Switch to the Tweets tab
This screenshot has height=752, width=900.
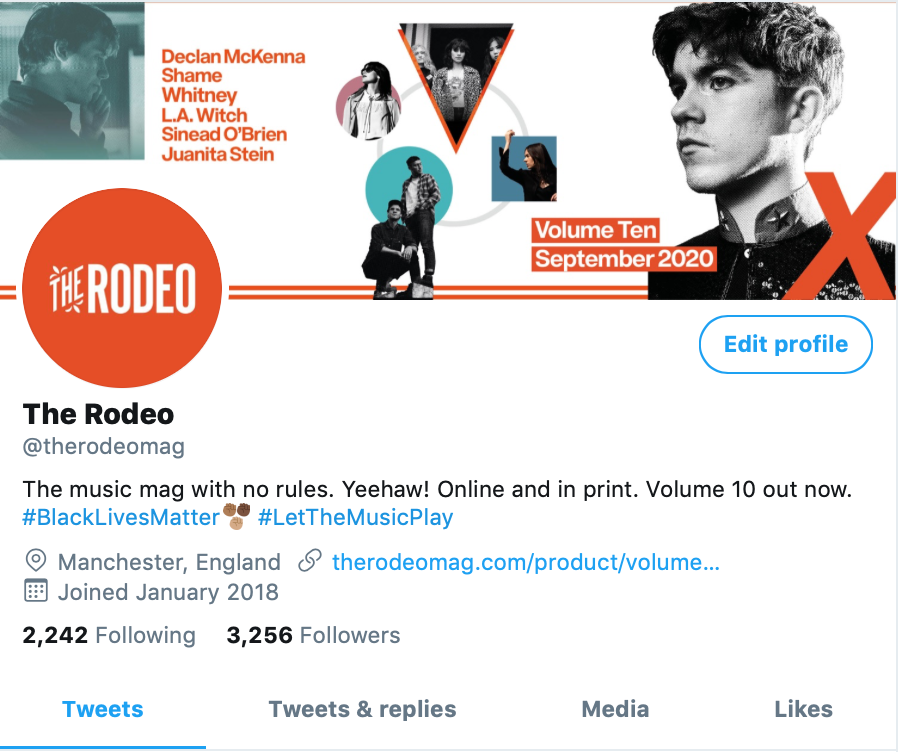click(103, 710)
